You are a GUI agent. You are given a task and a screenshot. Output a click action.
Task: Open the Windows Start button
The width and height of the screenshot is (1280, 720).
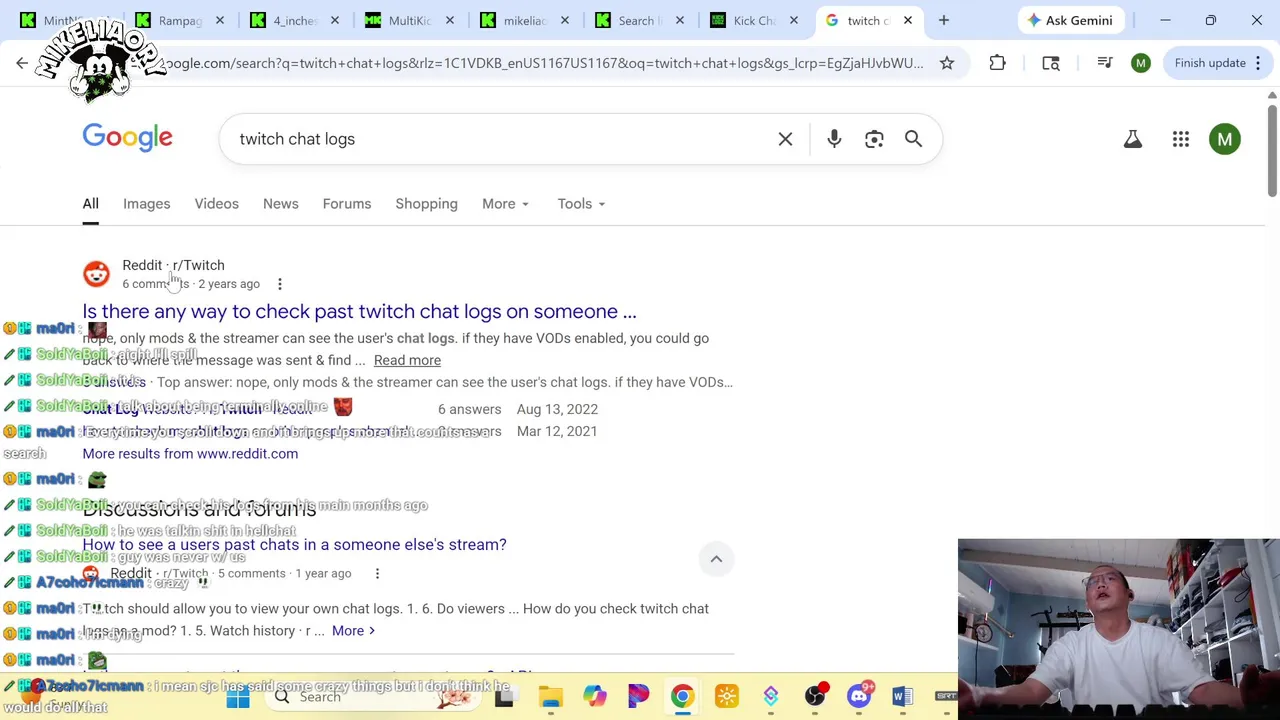pyautogui.click(x=238, y=697)
